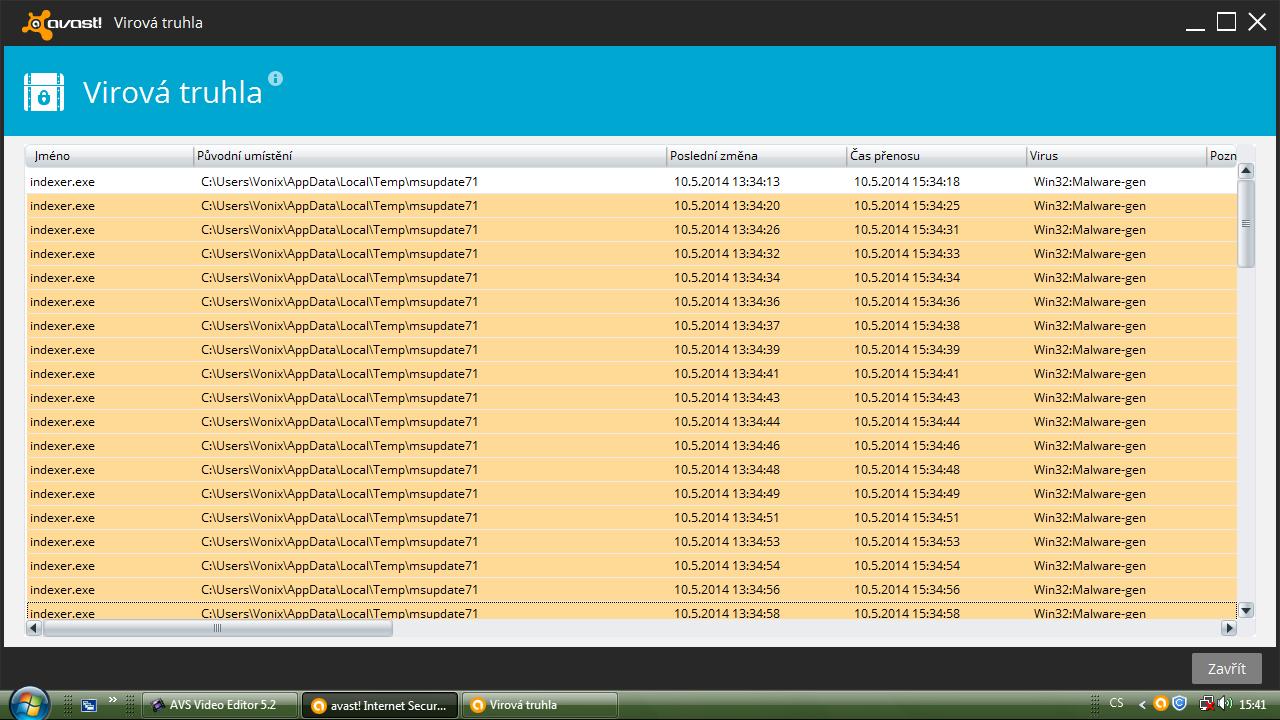Expand the hidden tray icons arrow

point(1142,704)
